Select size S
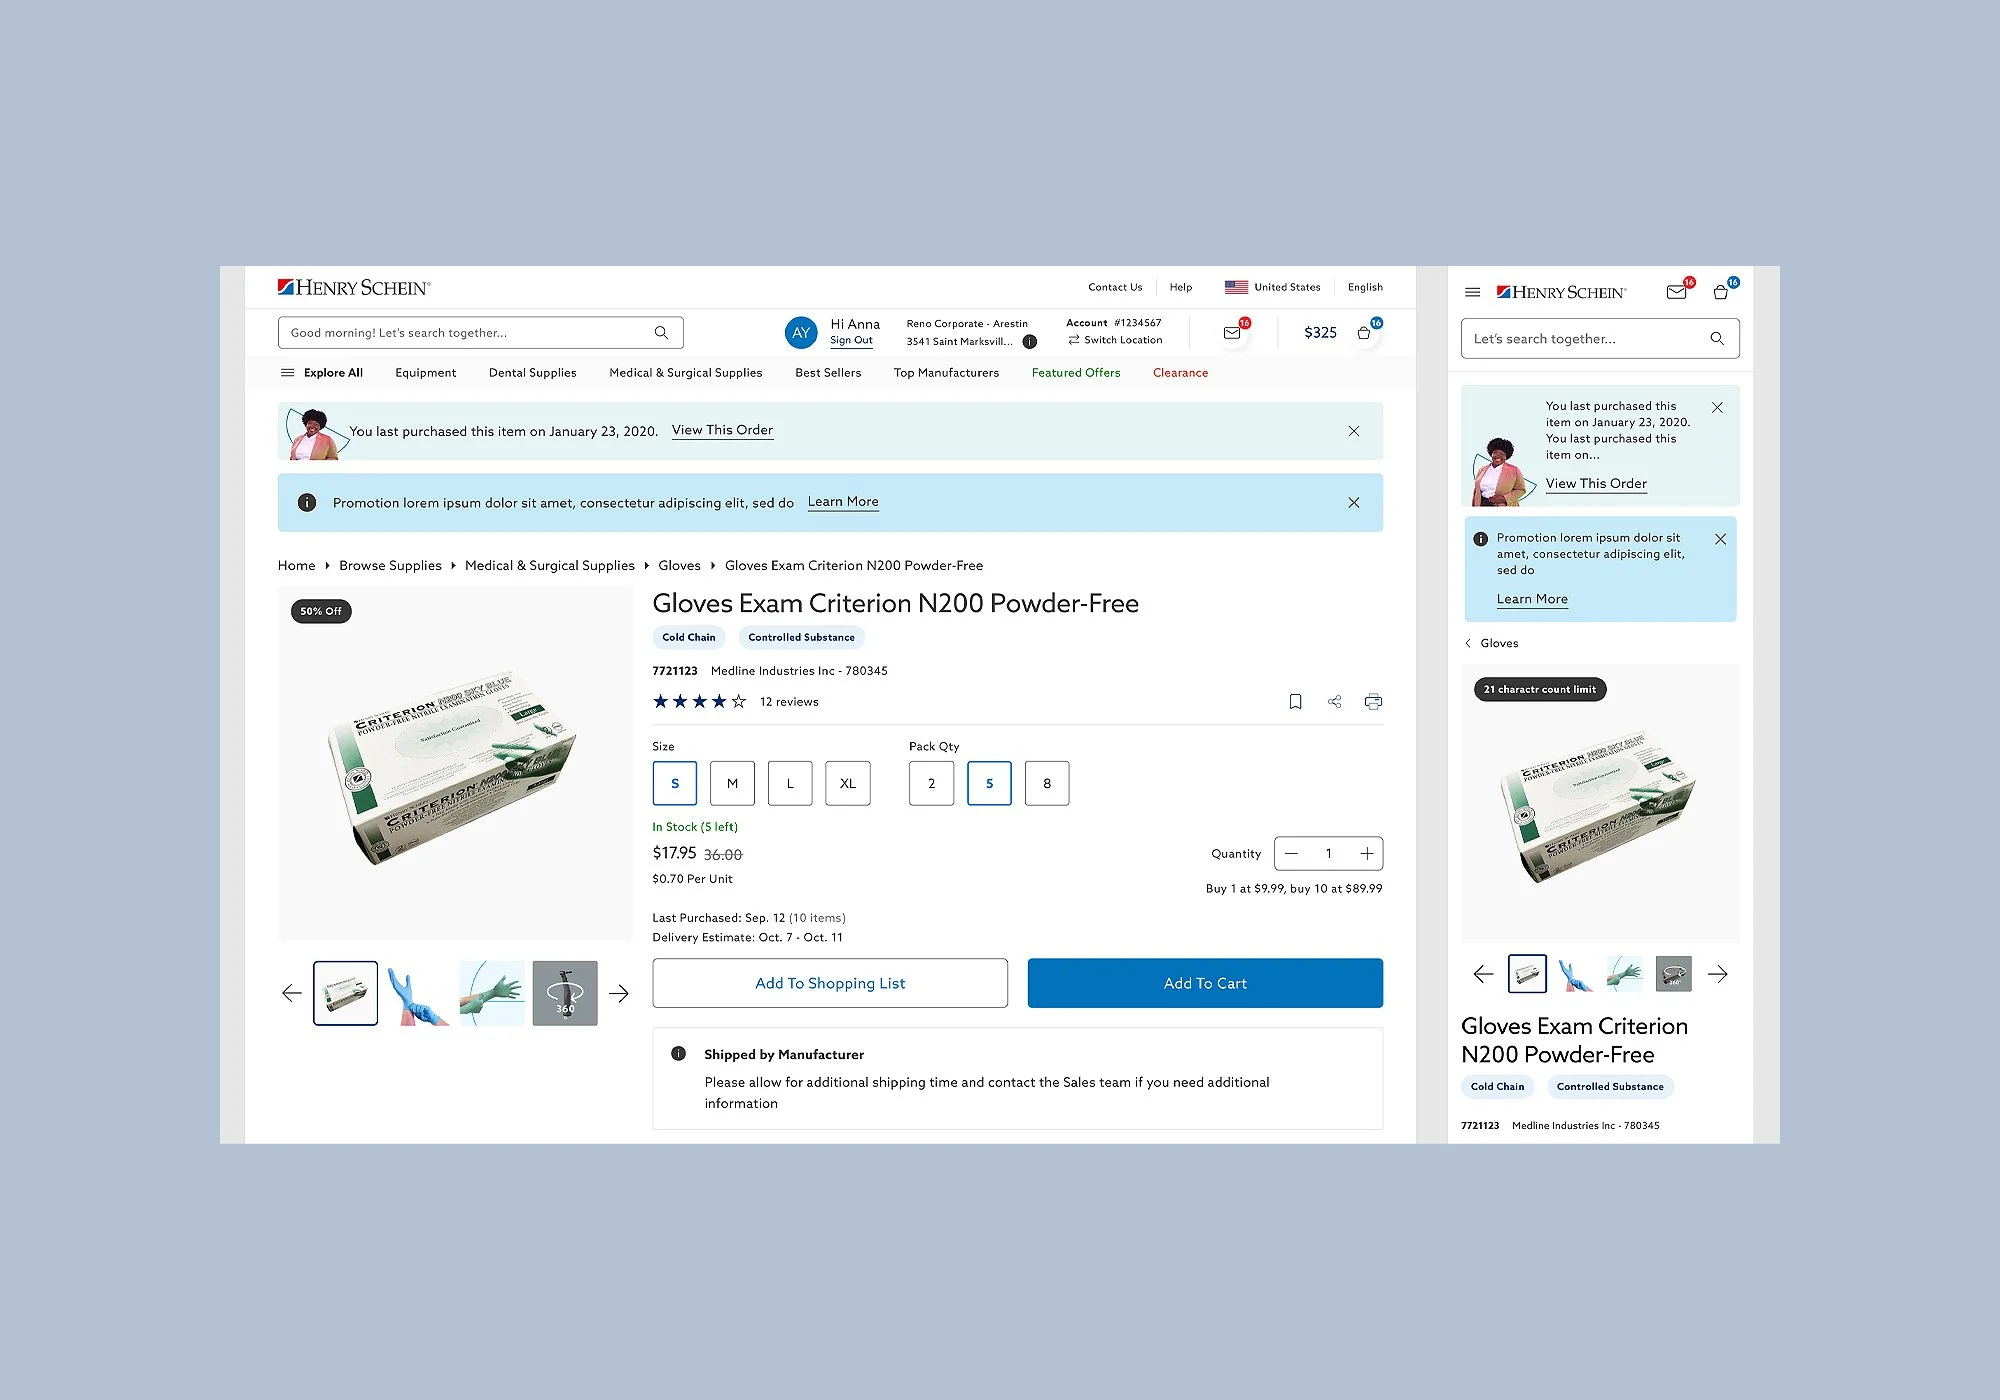The width and height of the screenshot is (2000, 1400). click(675, 784)
